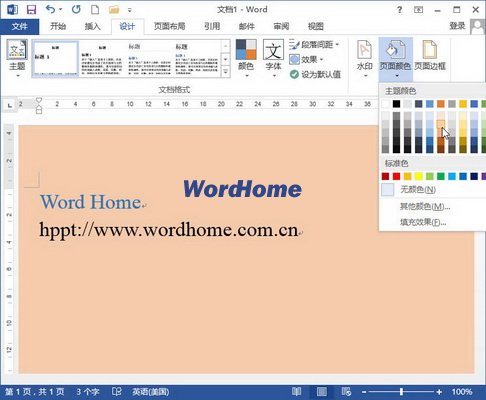Image resolution: width=486 pixels, height=400 pixels.
Task: Click the 100% zoom level button
Action: click(462, 392)
